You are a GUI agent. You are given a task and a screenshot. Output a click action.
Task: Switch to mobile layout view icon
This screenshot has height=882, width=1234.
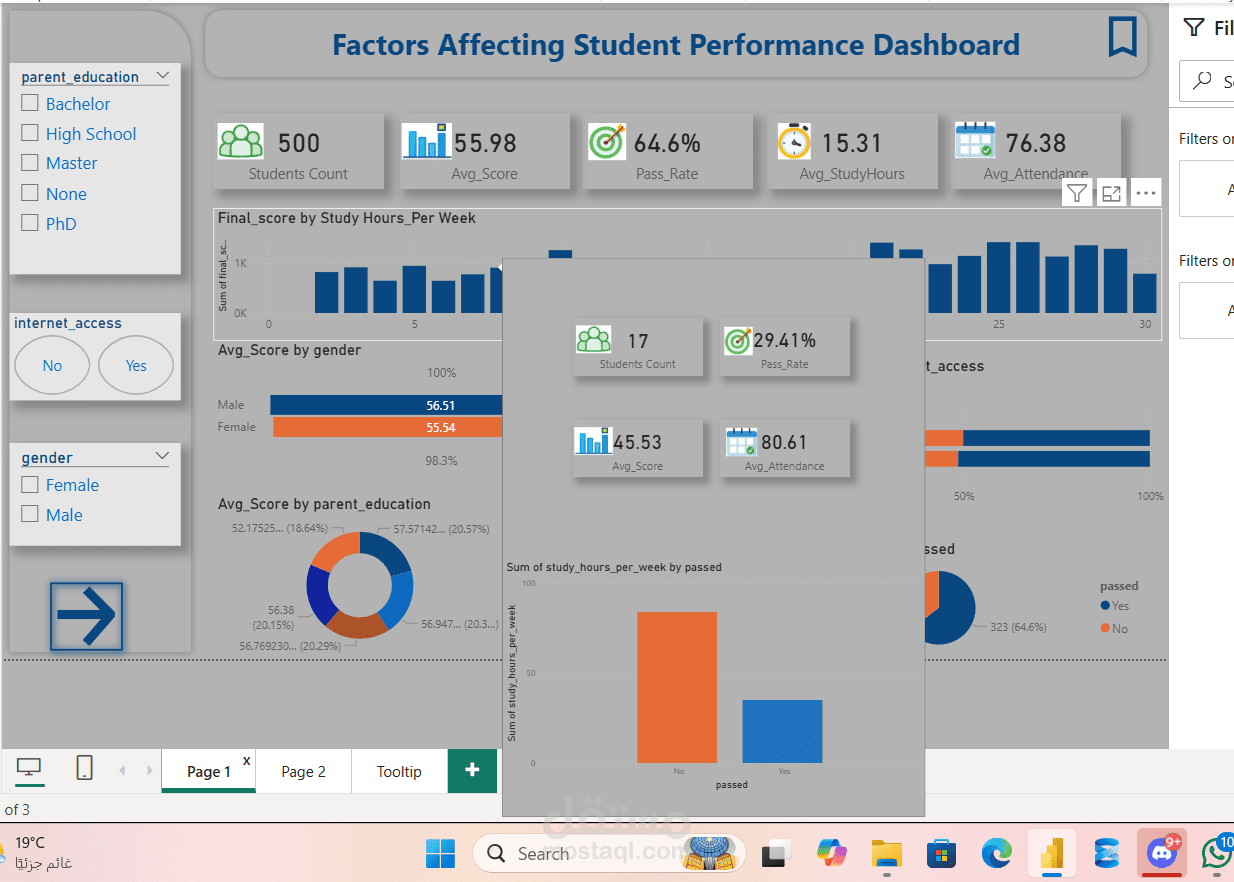[x=85, y=768]
